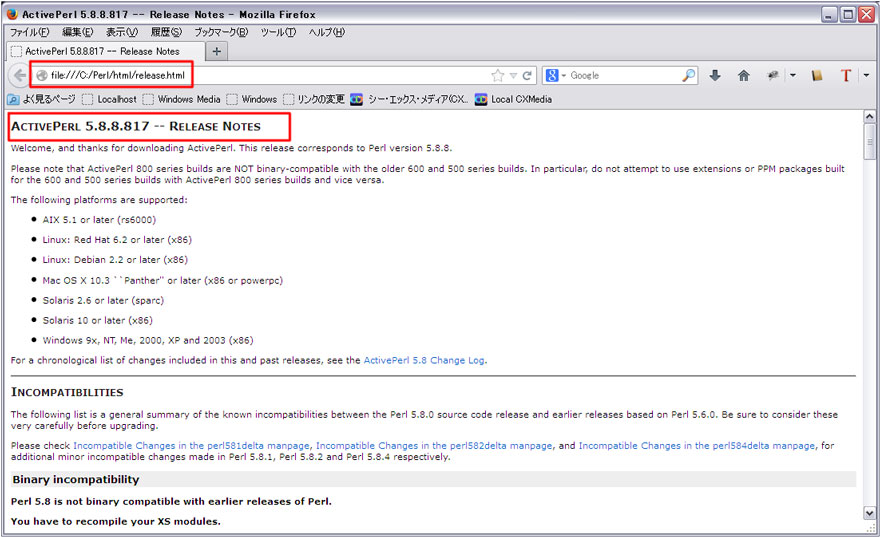
Task: Select the ActivePerl 5.8.8.817 Release Notes tab
Action: 105,51
